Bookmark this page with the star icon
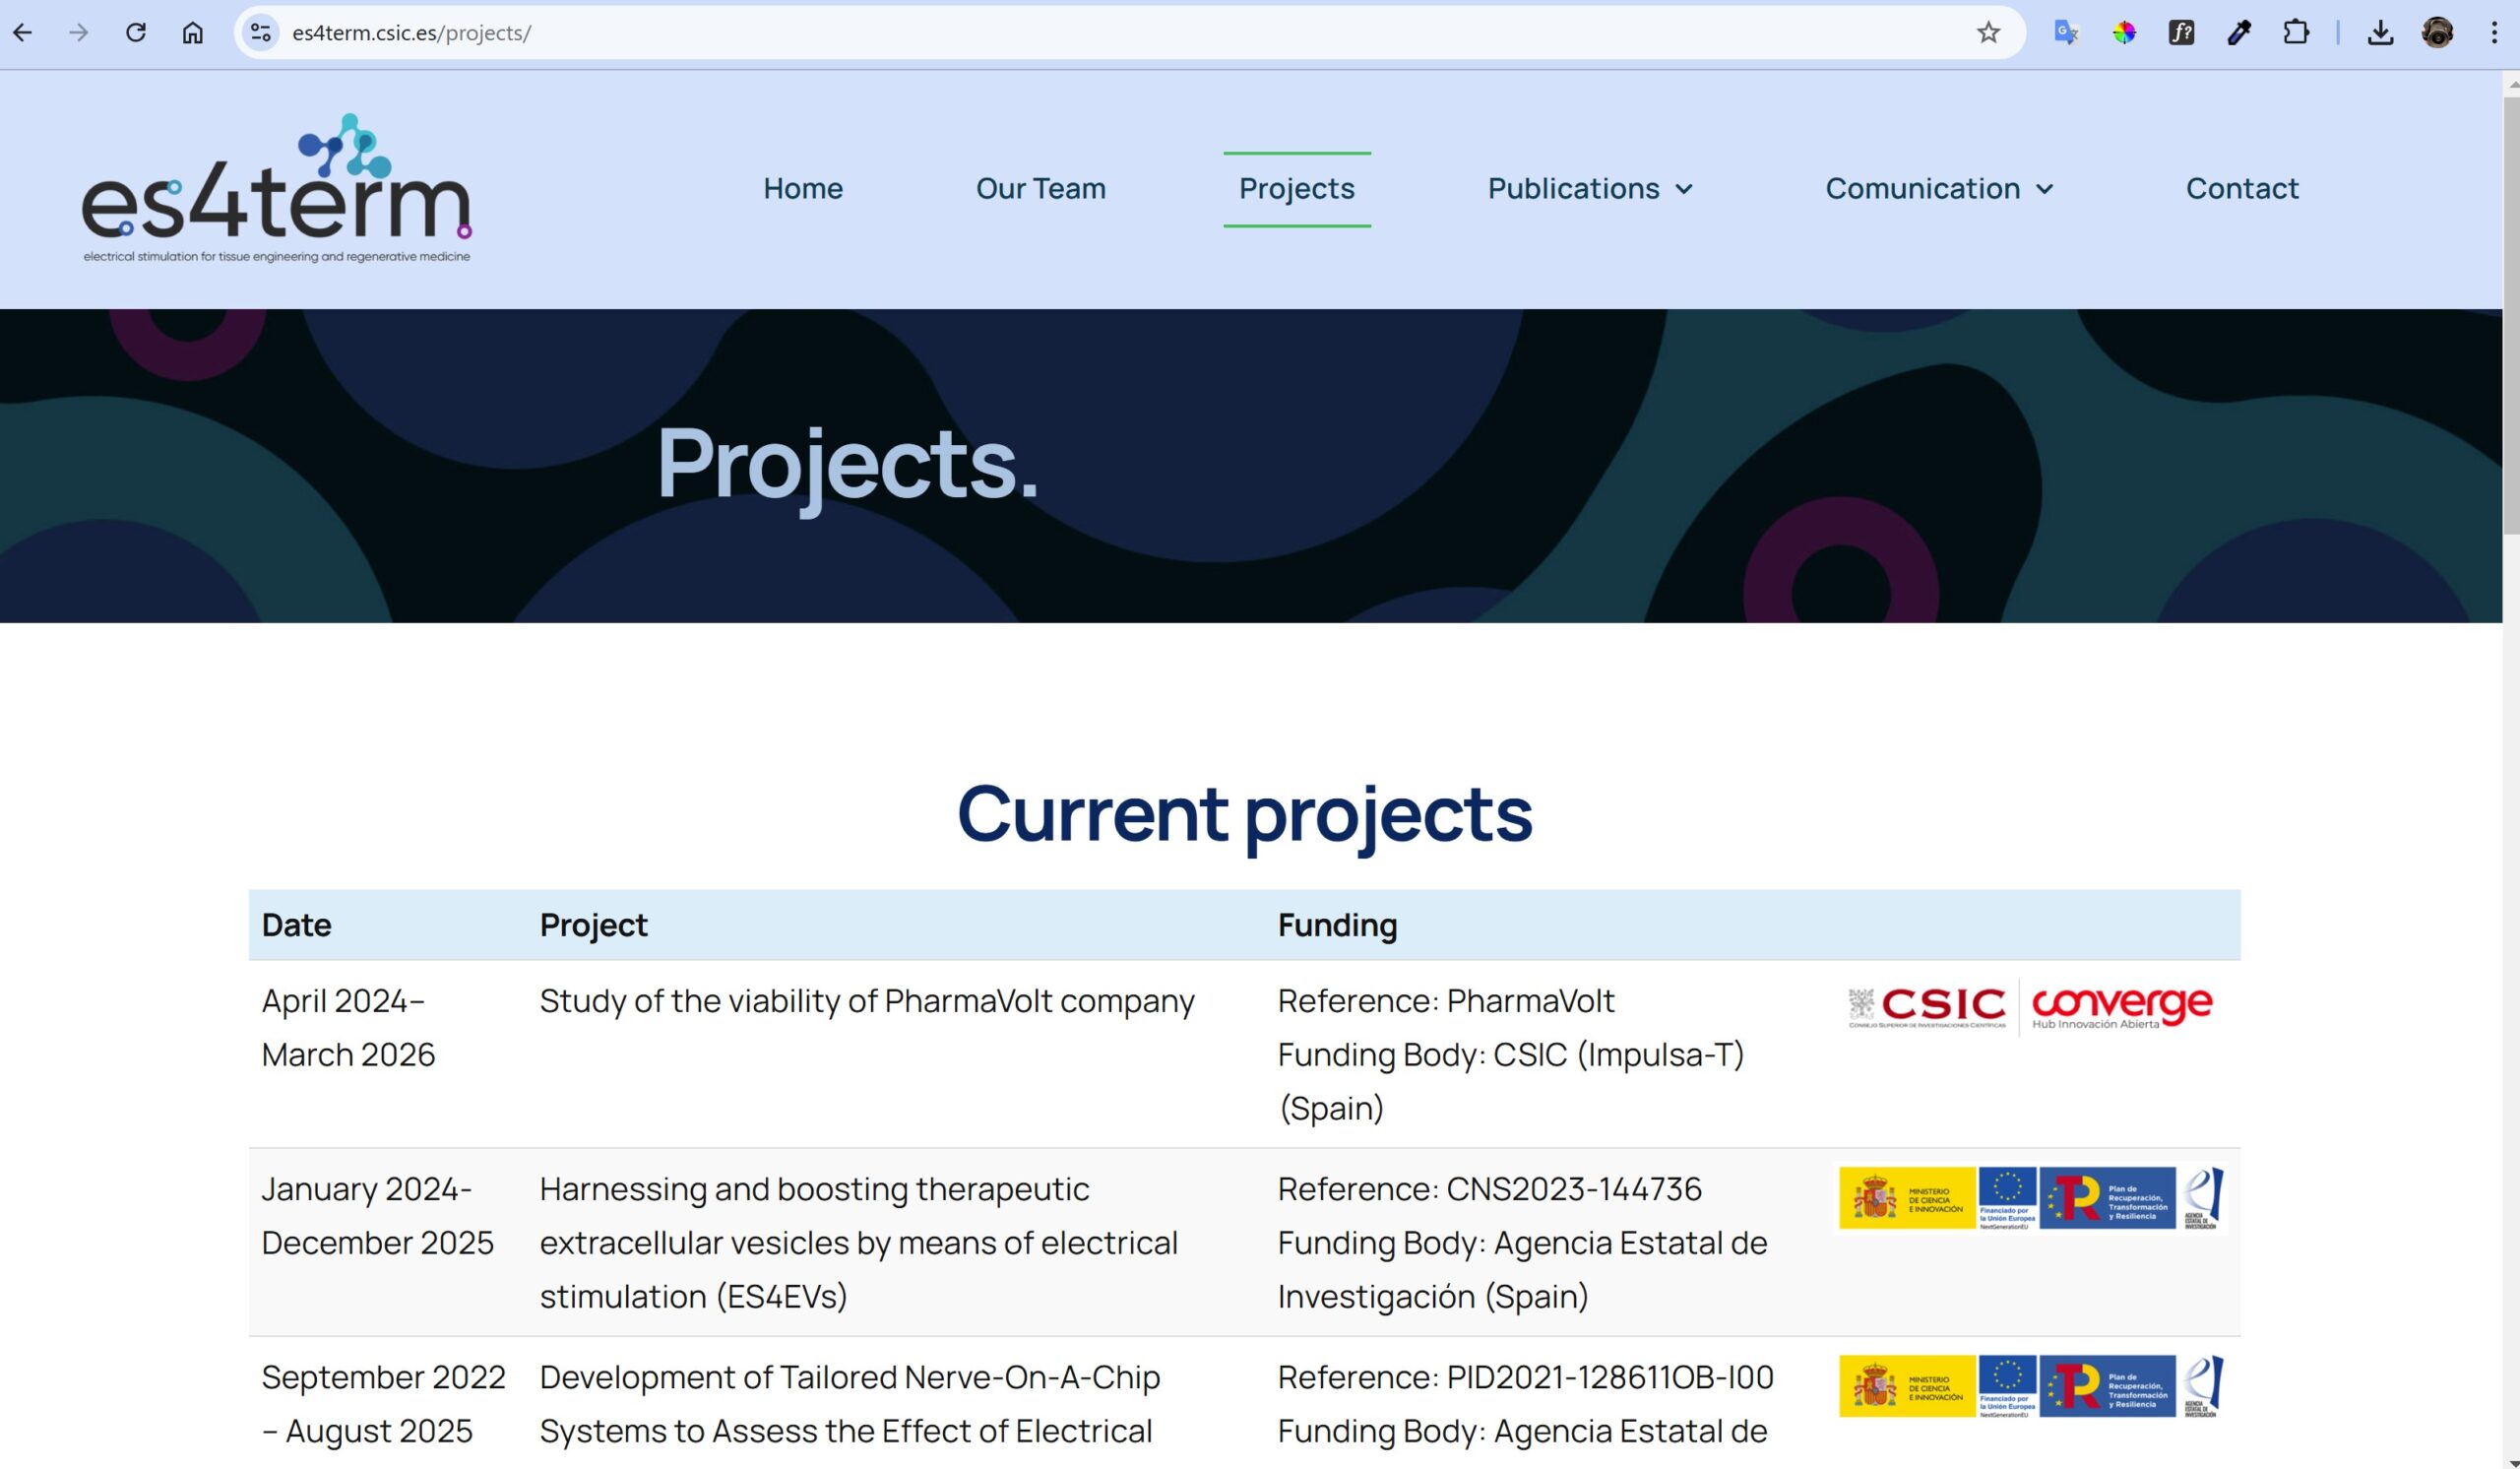This screenshot has width=2520, height=1469. (1988, 33)
